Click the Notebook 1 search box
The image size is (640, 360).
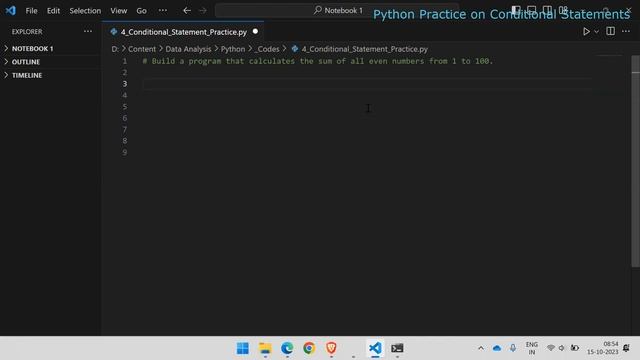point(337,10)
